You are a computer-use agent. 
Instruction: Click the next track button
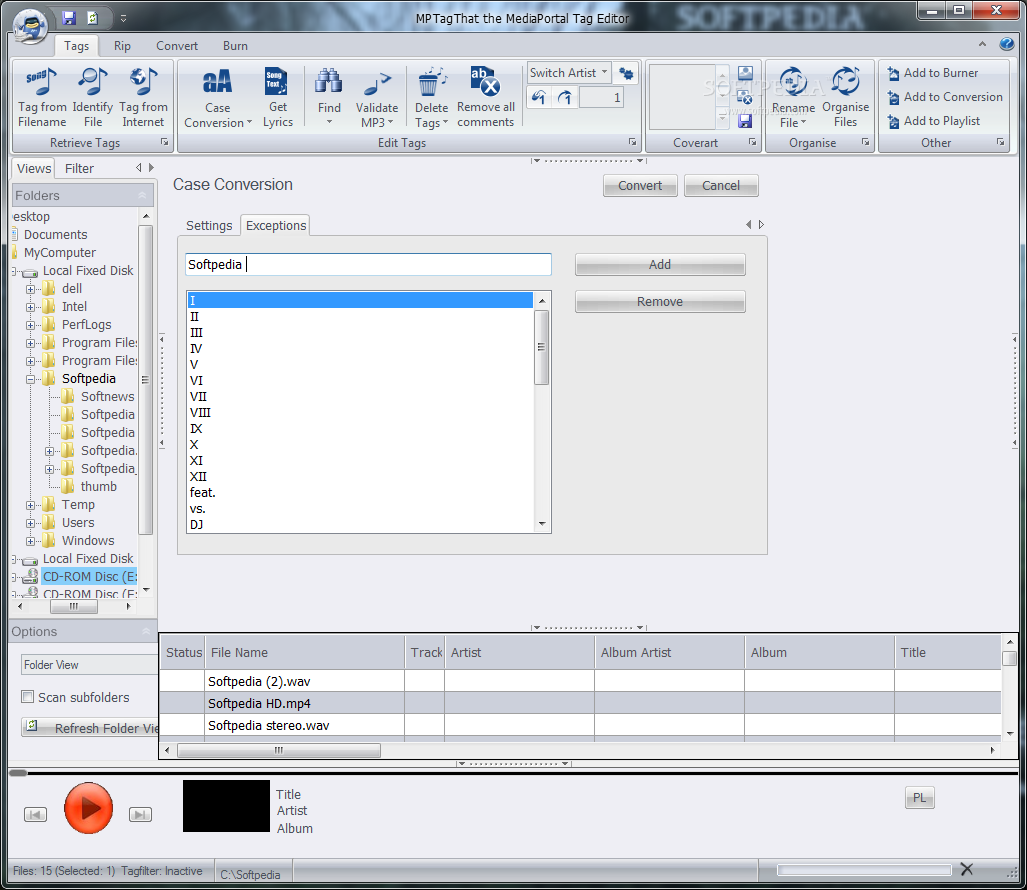click(140, 814)
